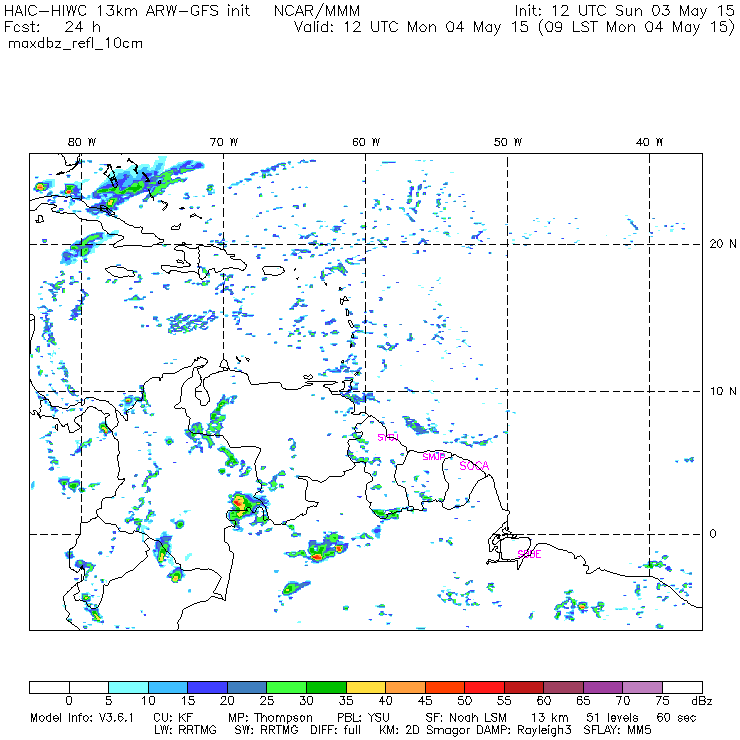Select the SOCA station label
Image resolution: width=740 pixels, height=740 pixels.
[x=474, y=466]
